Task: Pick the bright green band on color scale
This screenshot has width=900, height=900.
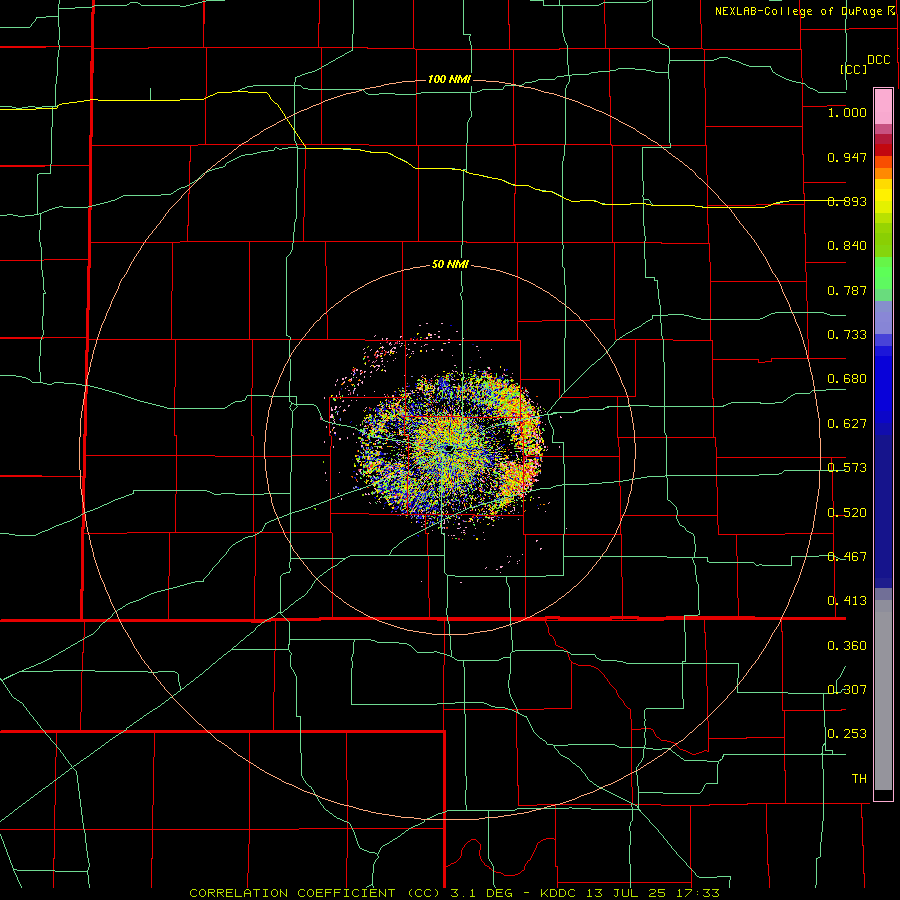Action: [883, 273]
